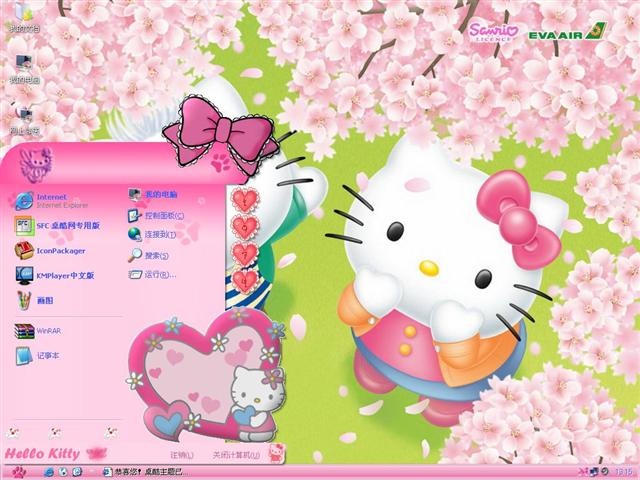Open My Computer desktop icon

pyautogui.click(x=24, y=69)
